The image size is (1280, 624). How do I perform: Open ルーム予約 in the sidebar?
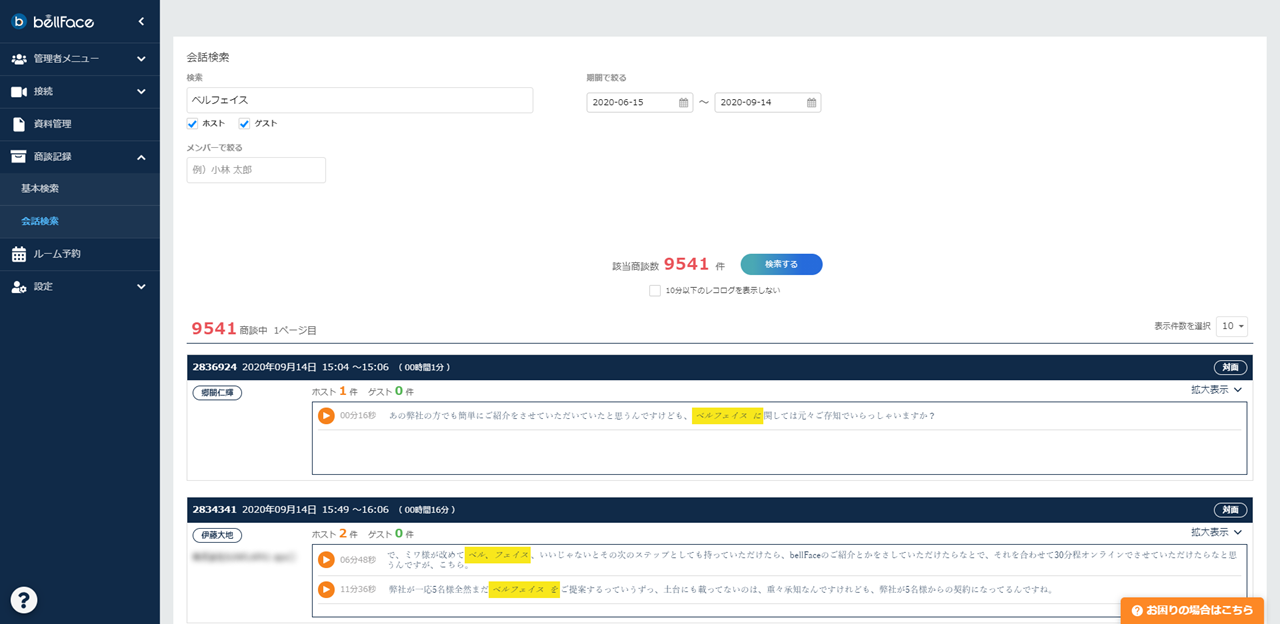(x=80, y=254)
